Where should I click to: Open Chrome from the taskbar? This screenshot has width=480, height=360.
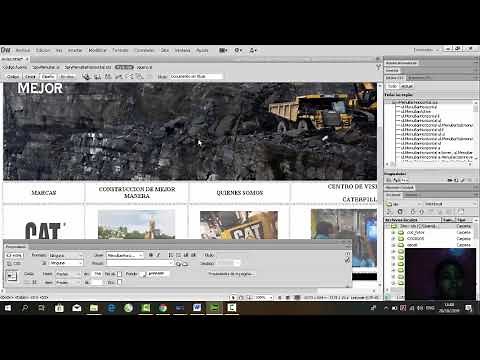(163, 308)
